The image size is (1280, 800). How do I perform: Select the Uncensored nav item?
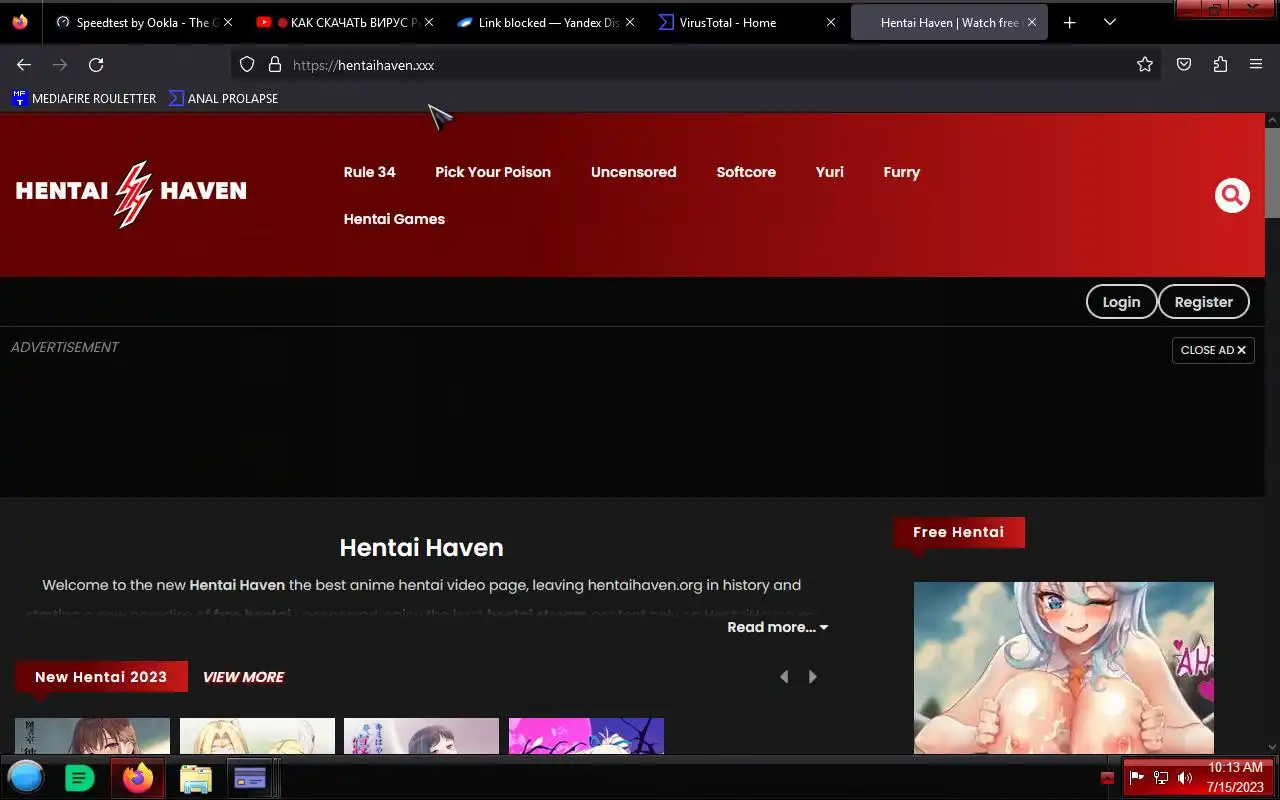[633, 172]
